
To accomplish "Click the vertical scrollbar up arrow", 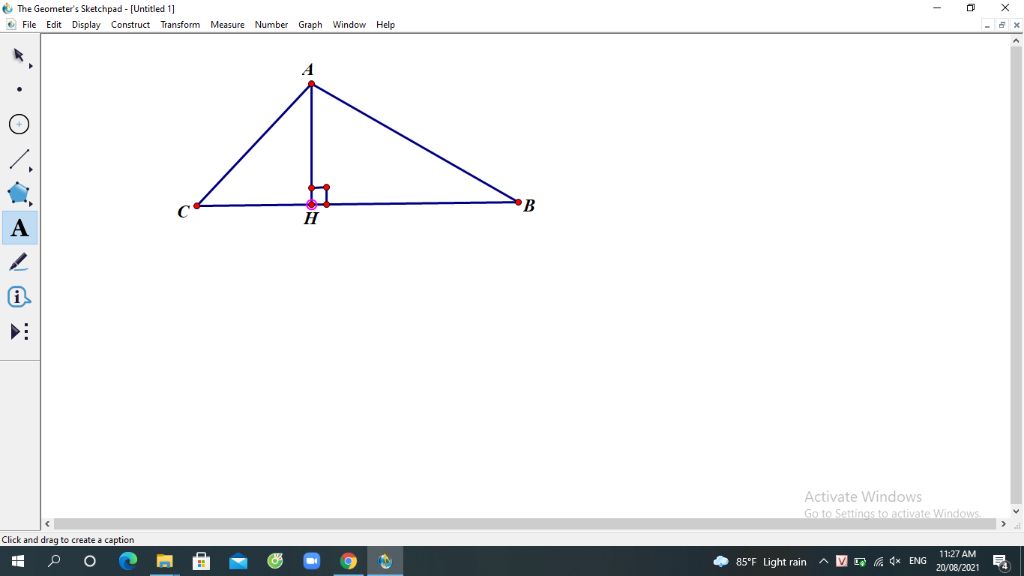I will click(1016, 40).
